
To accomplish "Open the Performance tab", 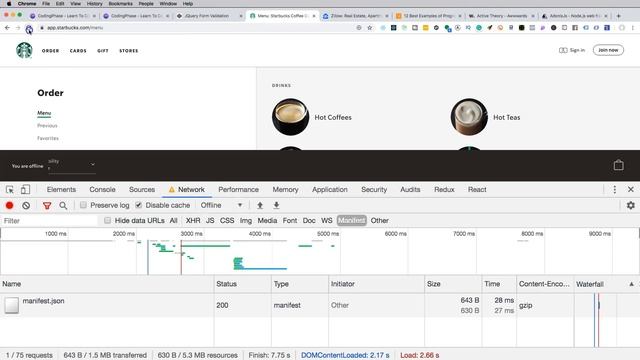I will pyautogui.click(x=238, y=189).
